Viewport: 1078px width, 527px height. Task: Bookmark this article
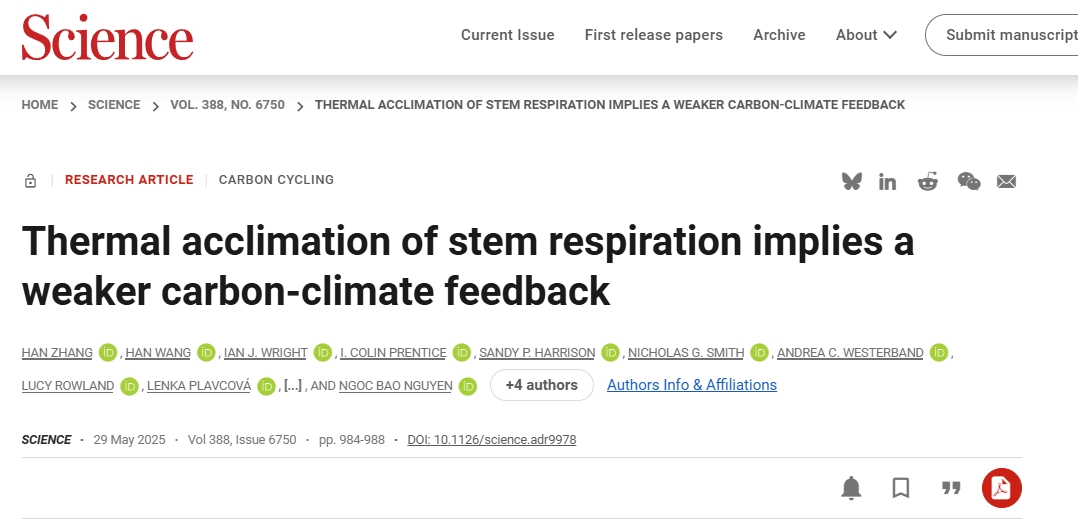[x=901, y=488]
